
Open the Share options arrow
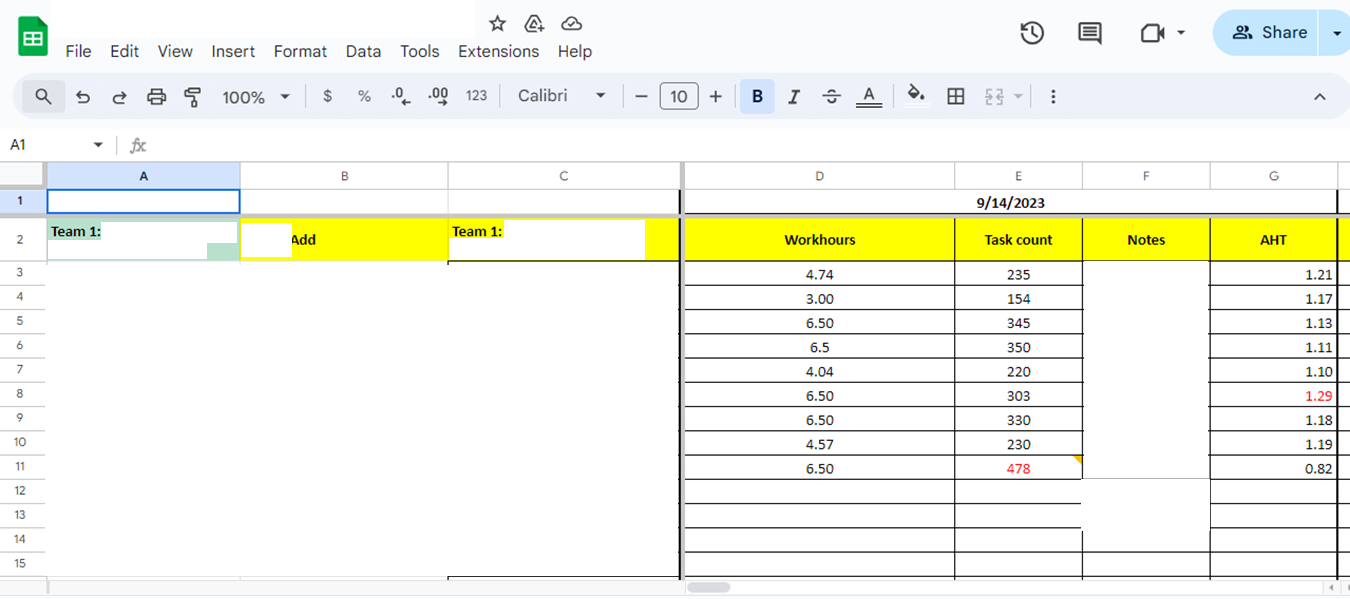pos(1336,33)
